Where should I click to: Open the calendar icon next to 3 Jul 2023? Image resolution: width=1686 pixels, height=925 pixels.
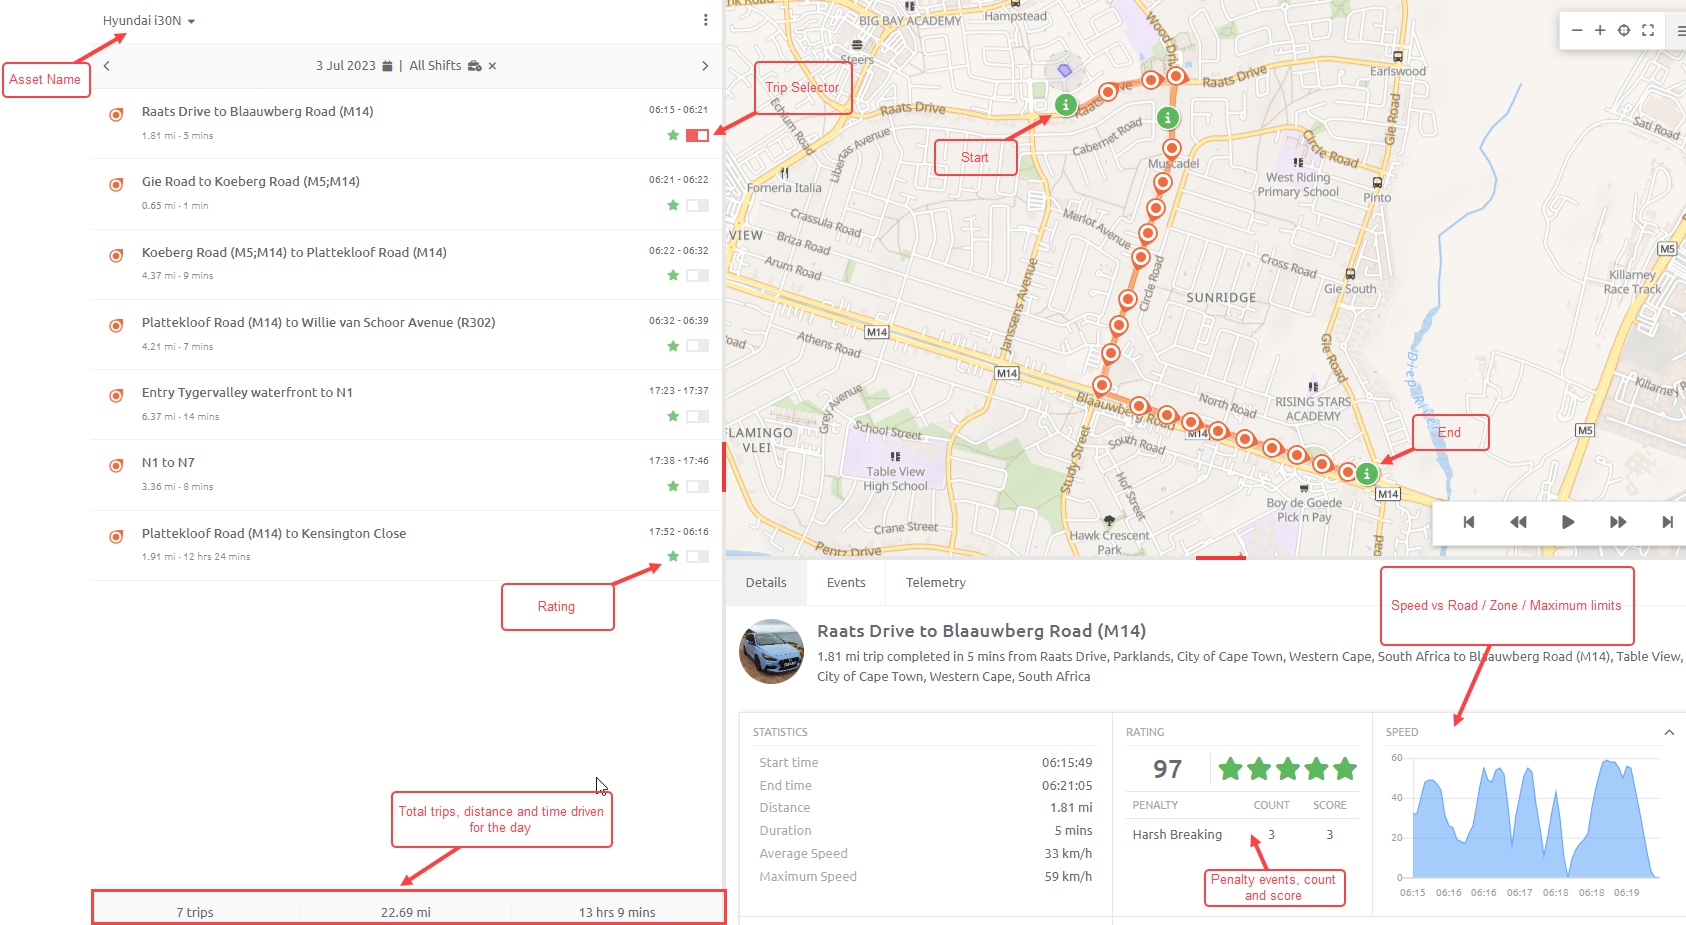tap(386, 65)
